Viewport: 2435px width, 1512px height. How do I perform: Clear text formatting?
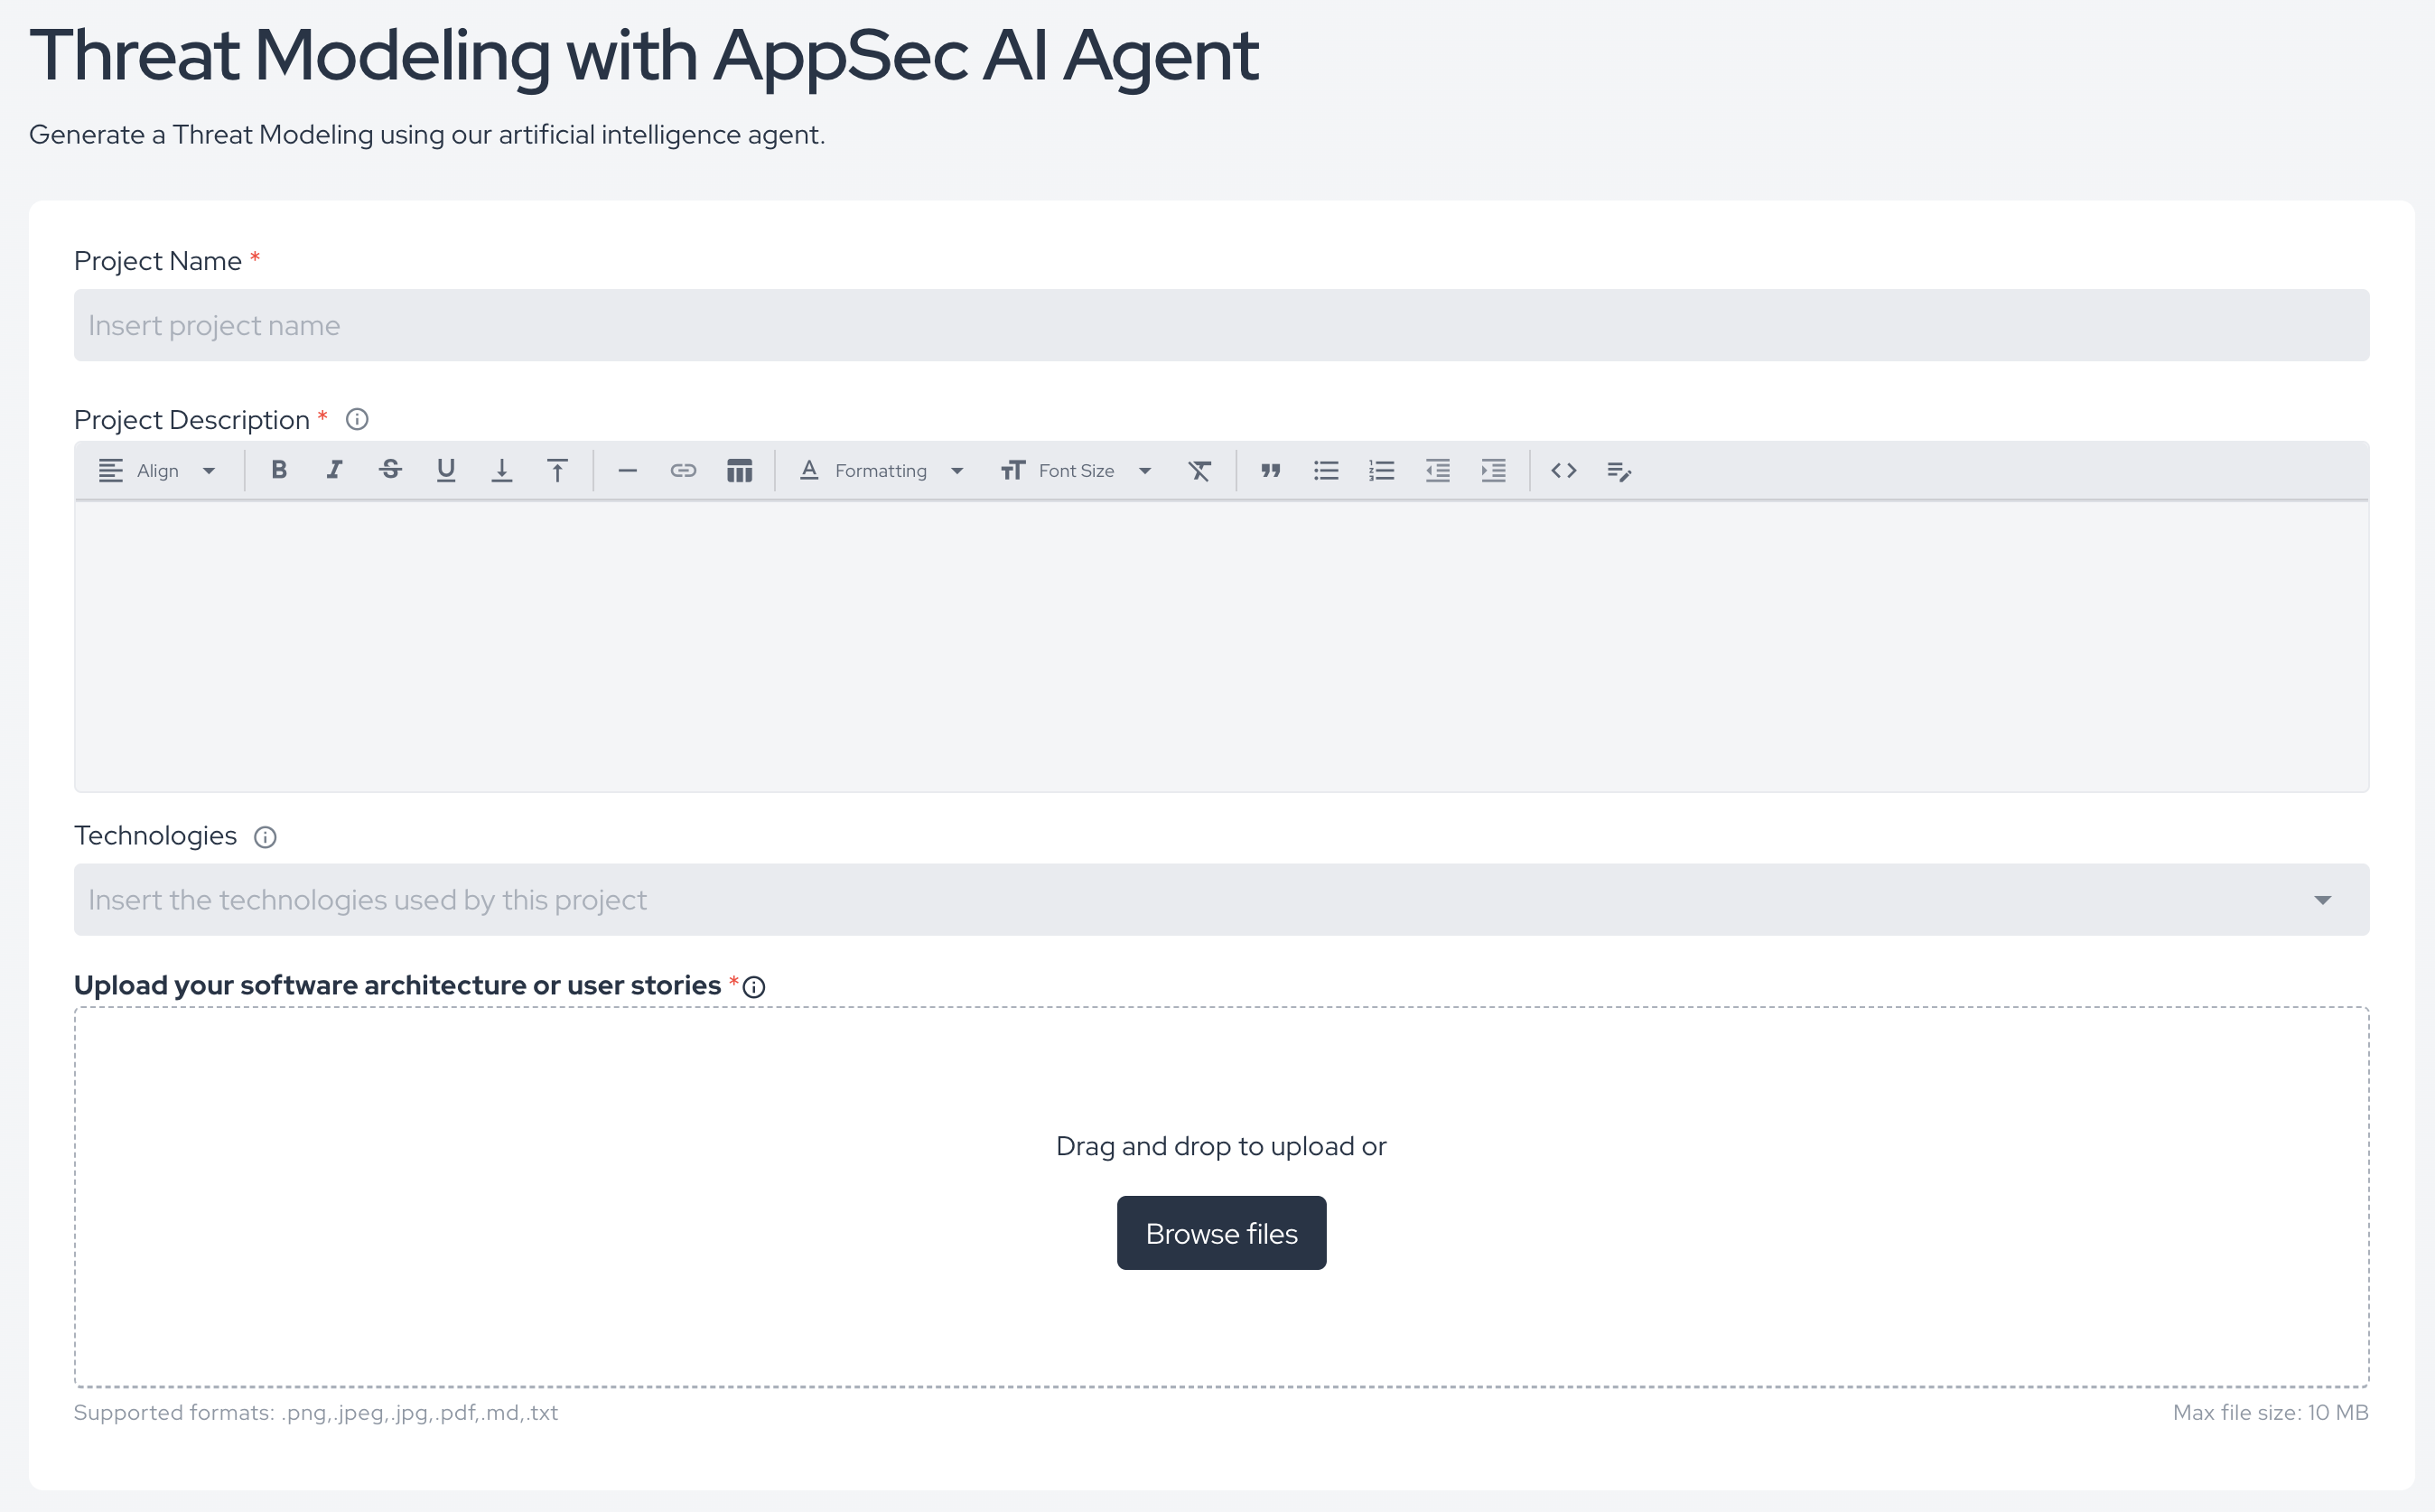(x=1199, y=470)
